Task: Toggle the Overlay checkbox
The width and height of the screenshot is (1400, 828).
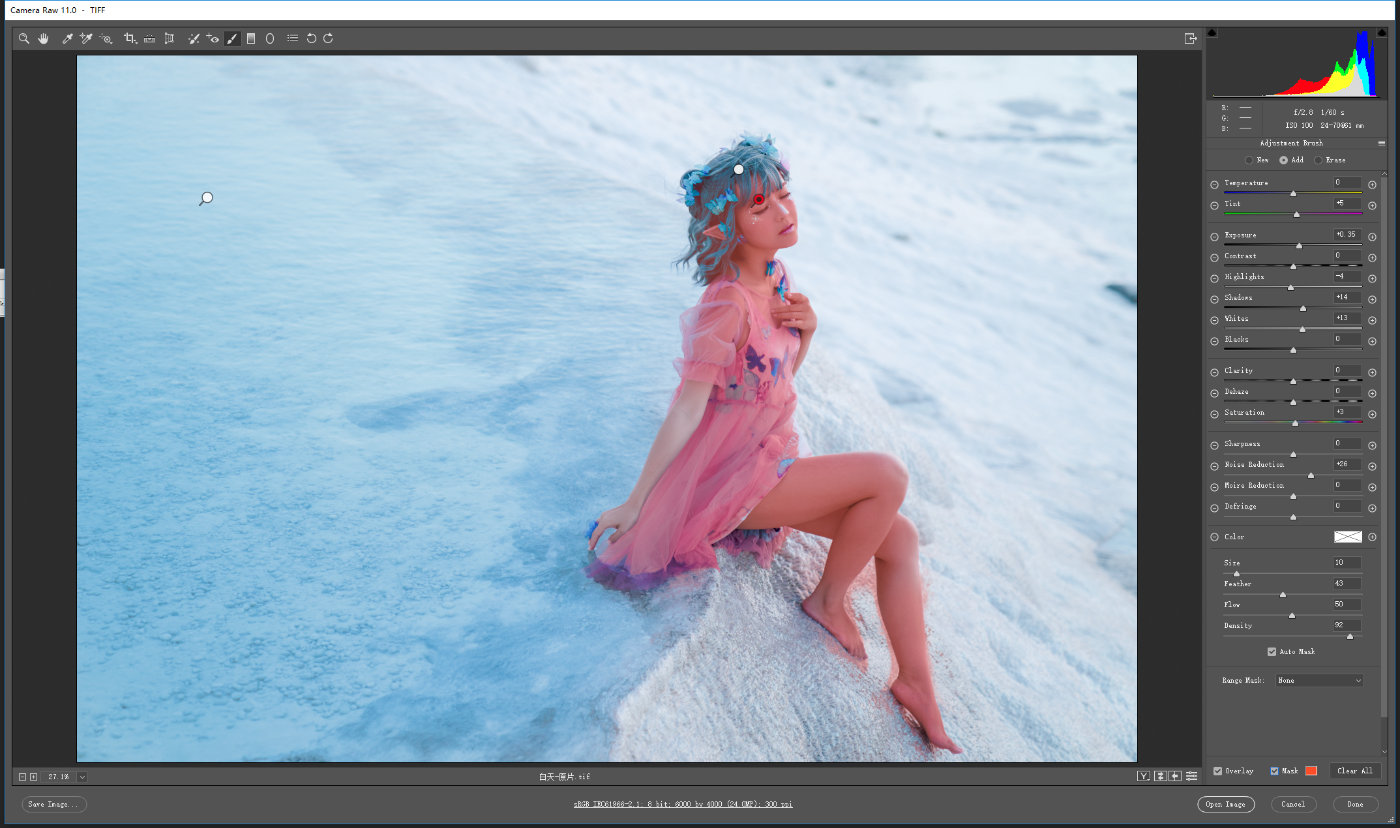Action: (x=1218, y=771)
